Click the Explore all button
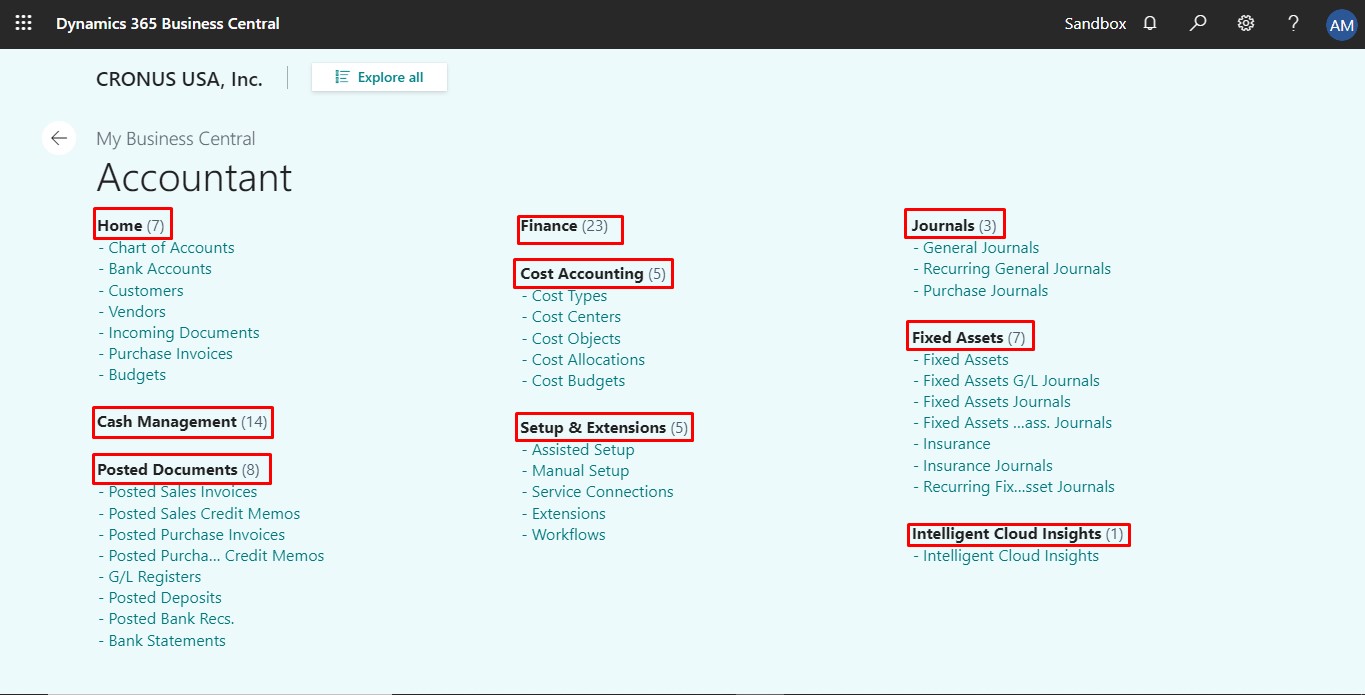Image resolution: width=1365 pixels, height=695 pixels. (379, 77)
